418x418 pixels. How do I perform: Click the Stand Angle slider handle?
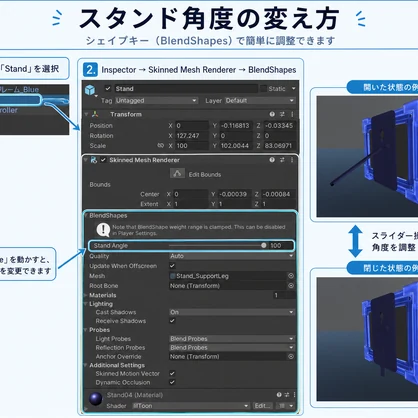[264, 246]
